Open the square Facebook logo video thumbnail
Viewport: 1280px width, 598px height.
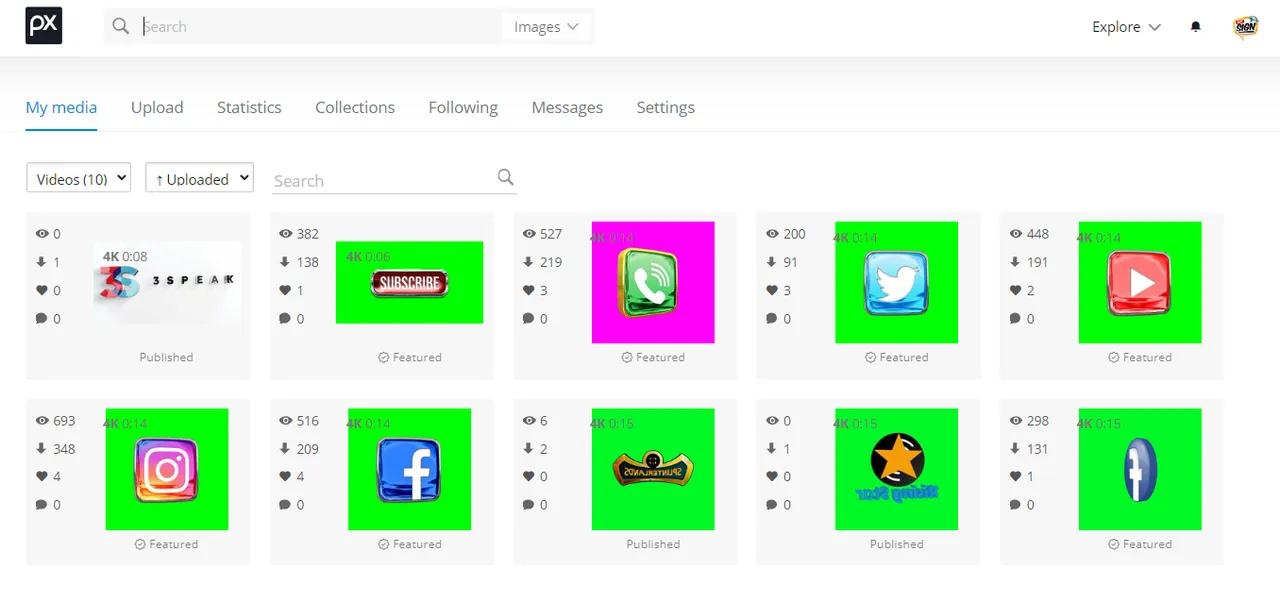coord(410,469)
